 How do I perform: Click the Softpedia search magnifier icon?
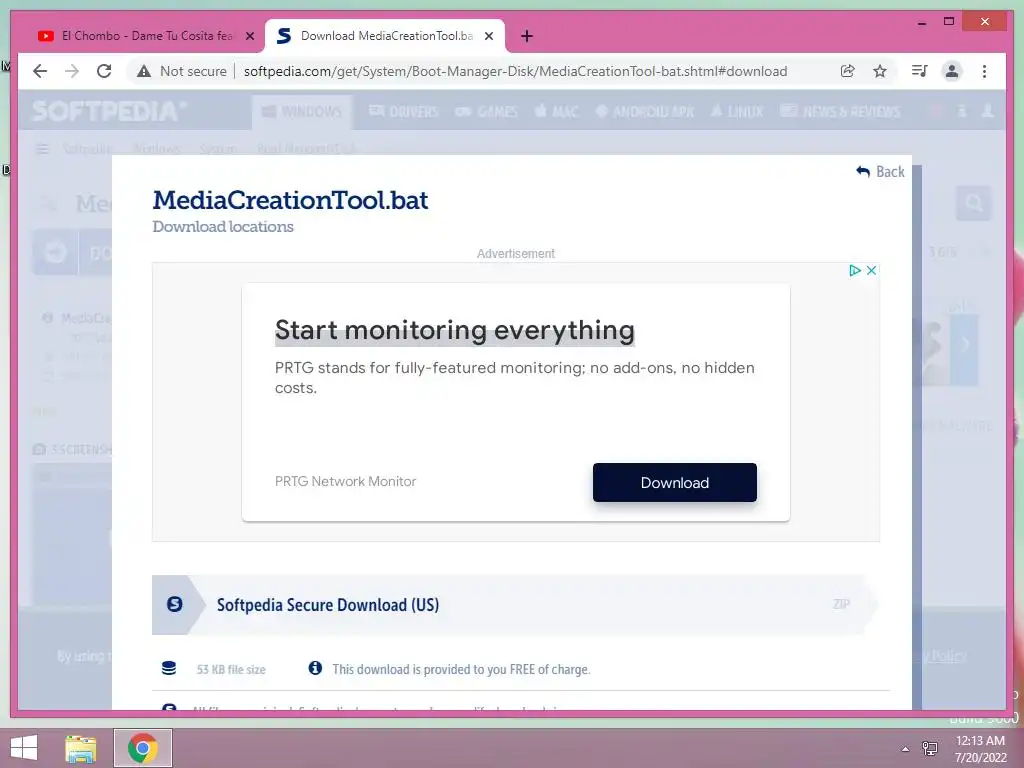(974, 204)
